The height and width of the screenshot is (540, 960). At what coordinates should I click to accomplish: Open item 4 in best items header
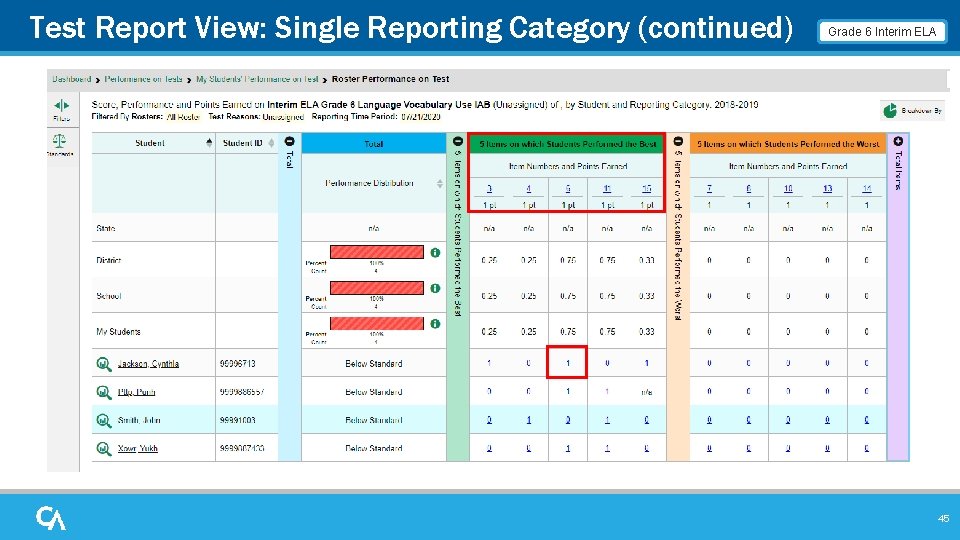click(x=528, y=189)
